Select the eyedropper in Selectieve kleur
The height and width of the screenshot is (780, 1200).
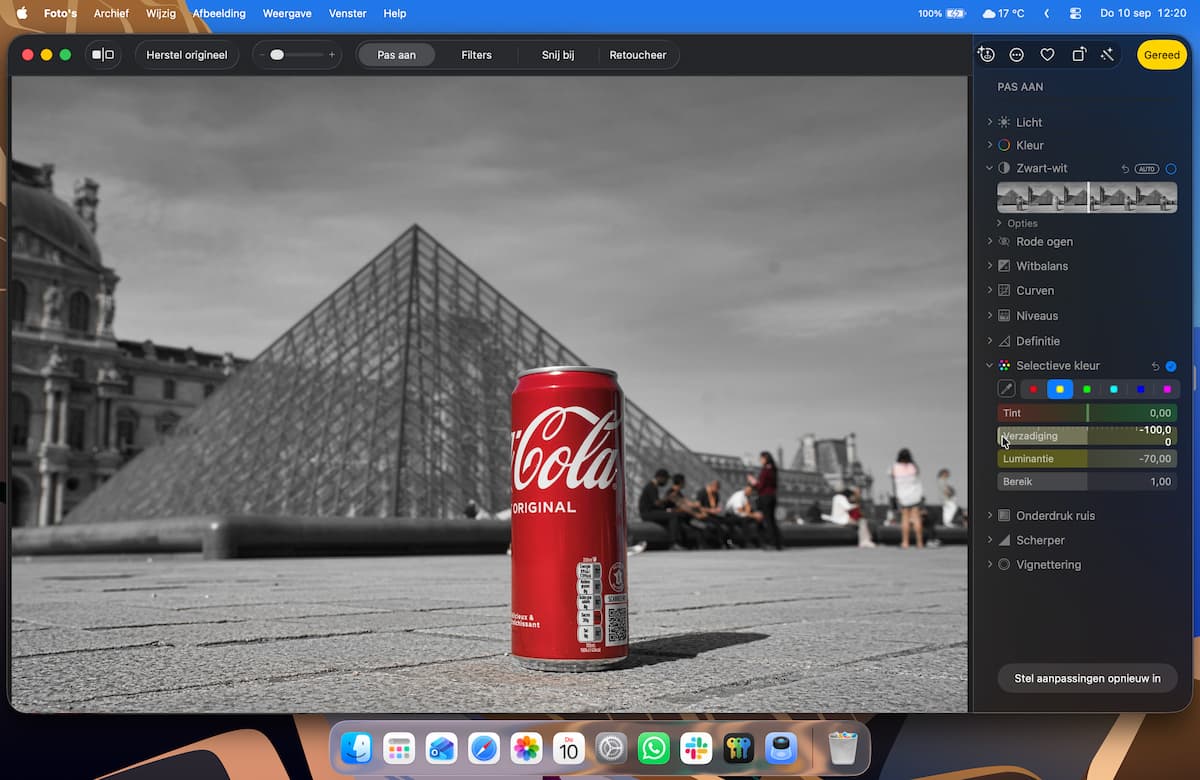[1007, 389]
